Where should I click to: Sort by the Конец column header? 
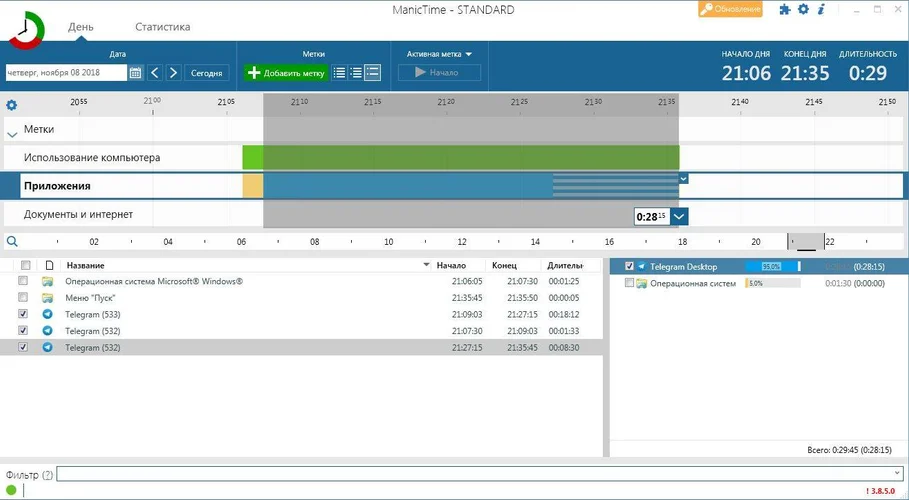point(504,265)
